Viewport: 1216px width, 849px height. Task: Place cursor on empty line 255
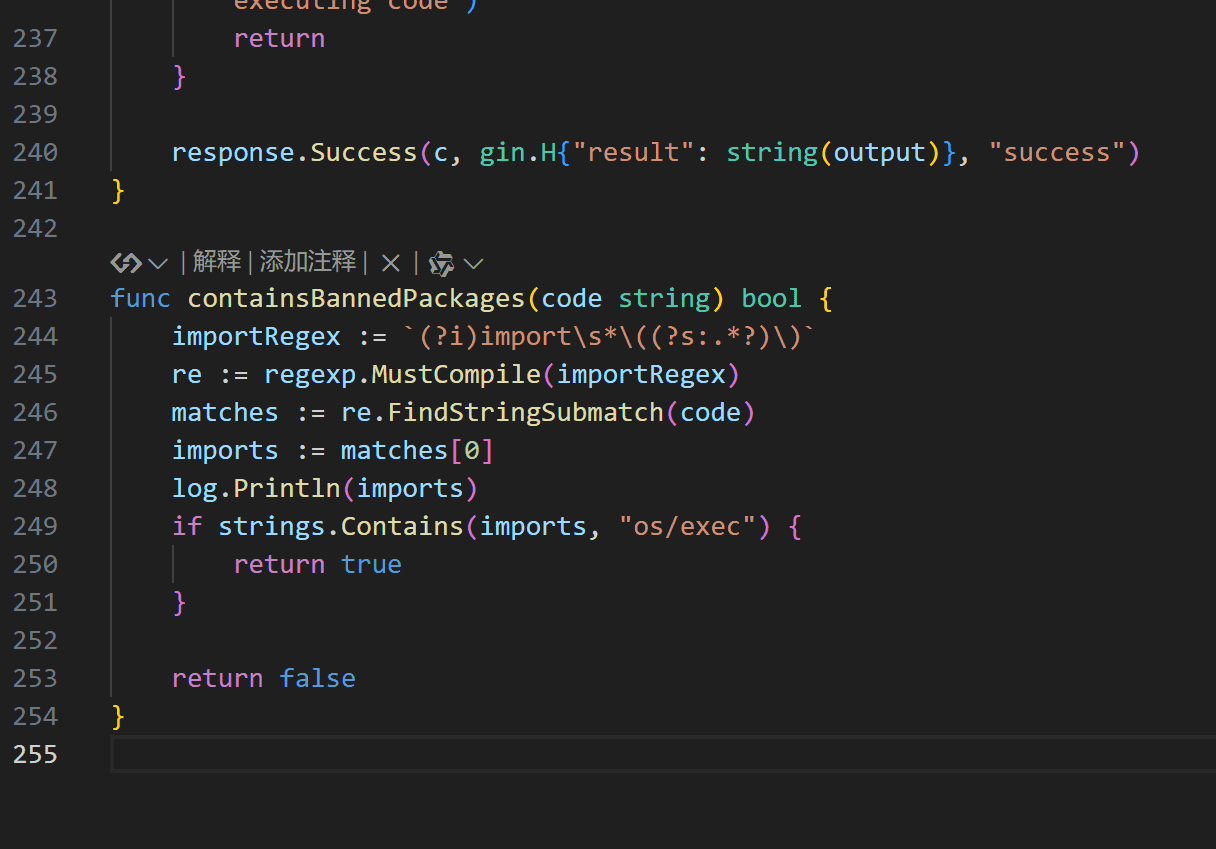[600, 754]
